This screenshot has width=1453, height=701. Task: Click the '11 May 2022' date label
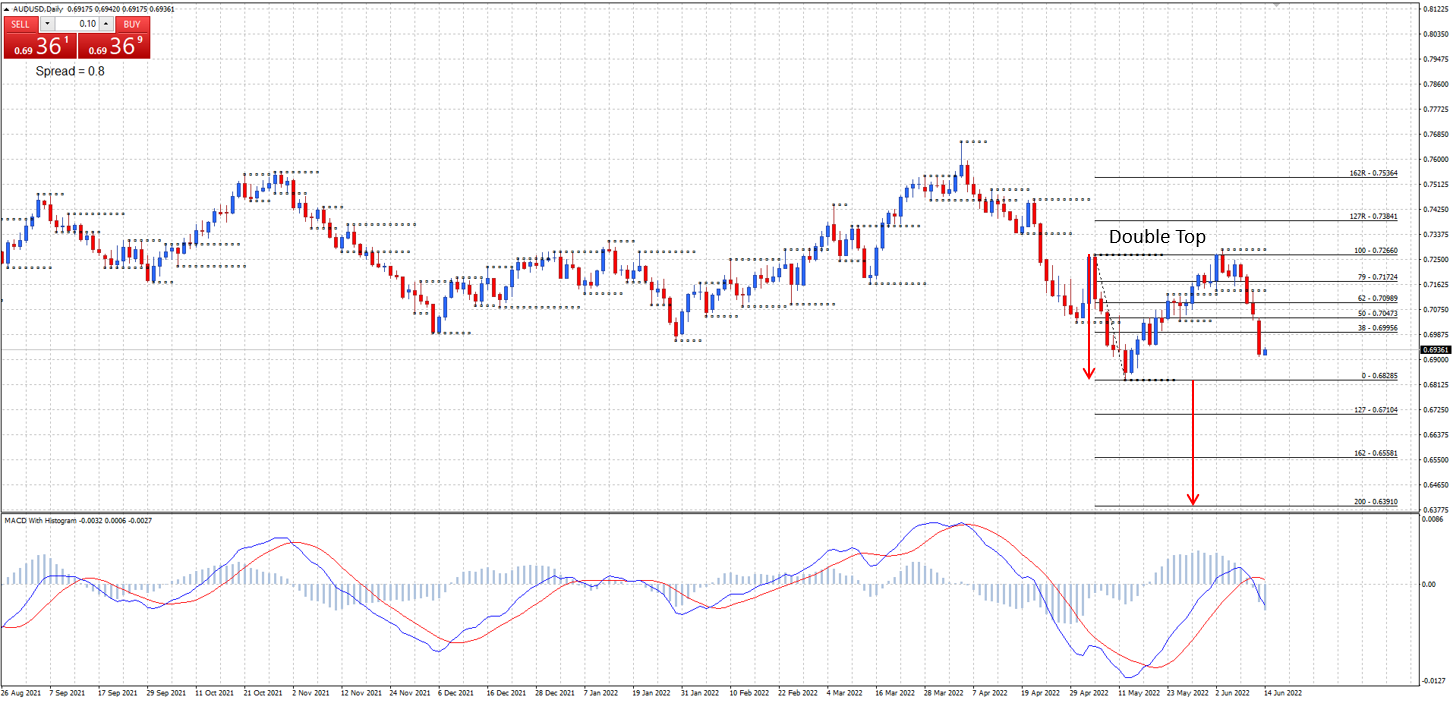(1138, 692)
